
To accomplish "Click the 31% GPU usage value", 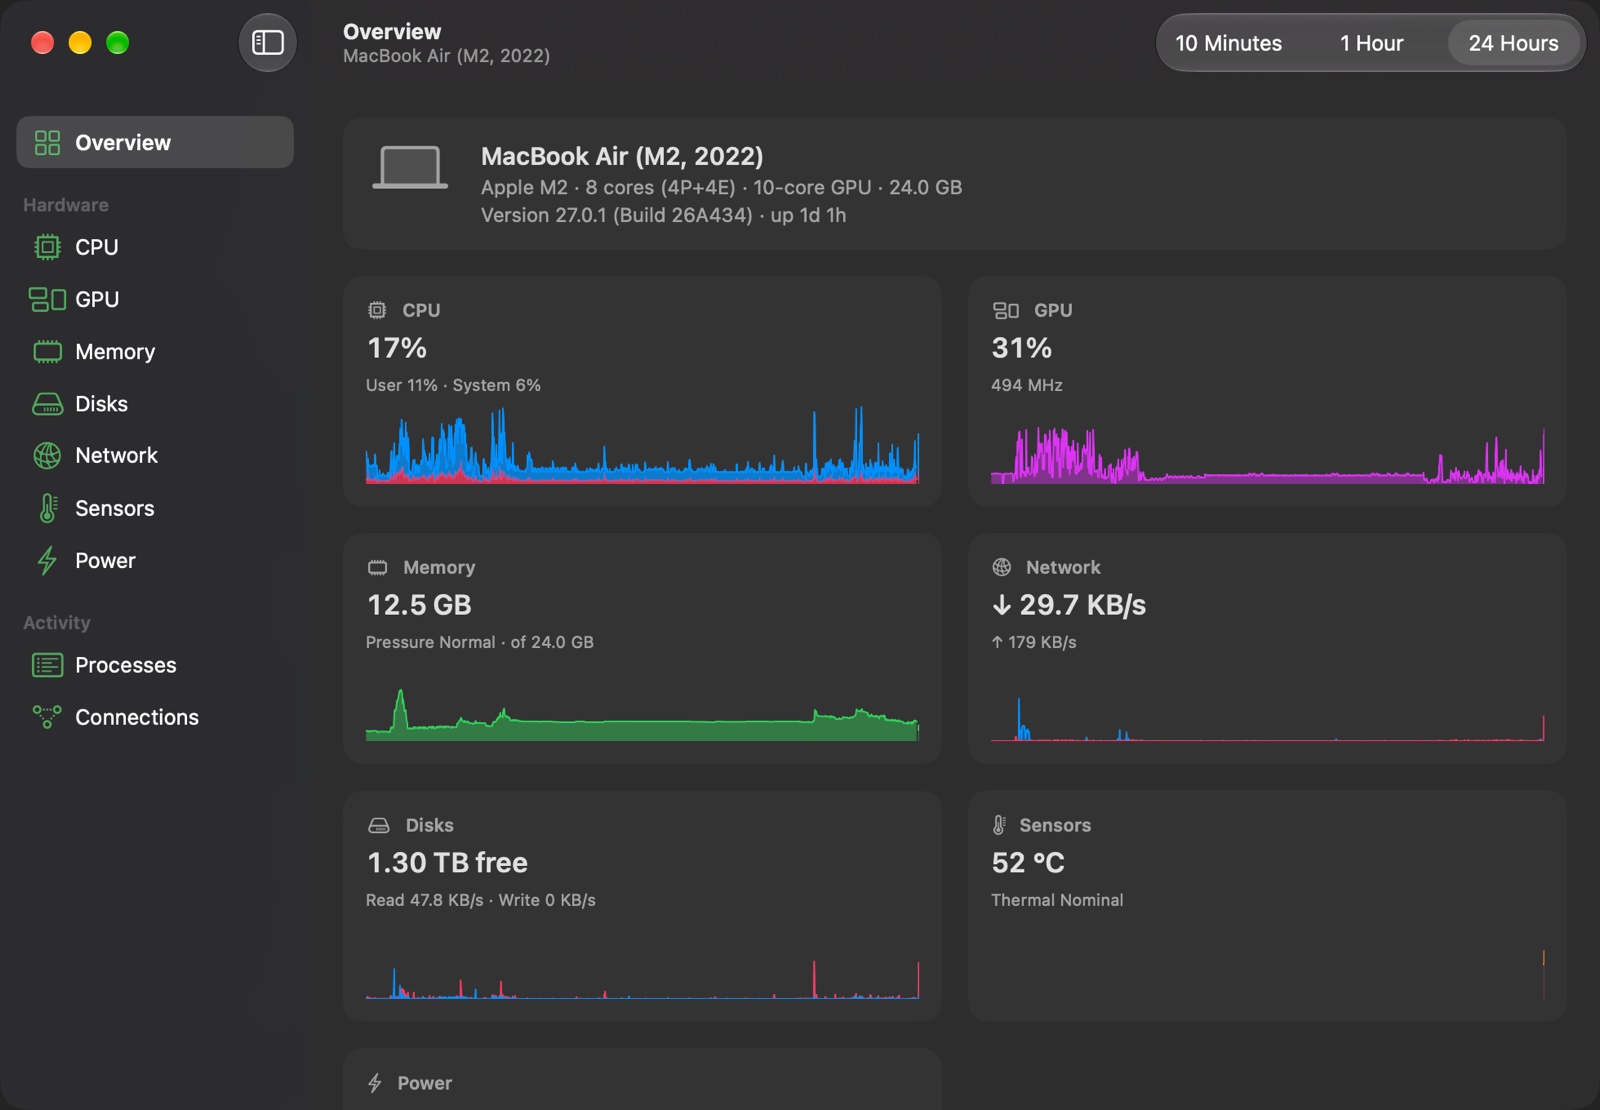I will click(x=1021, y=348).
